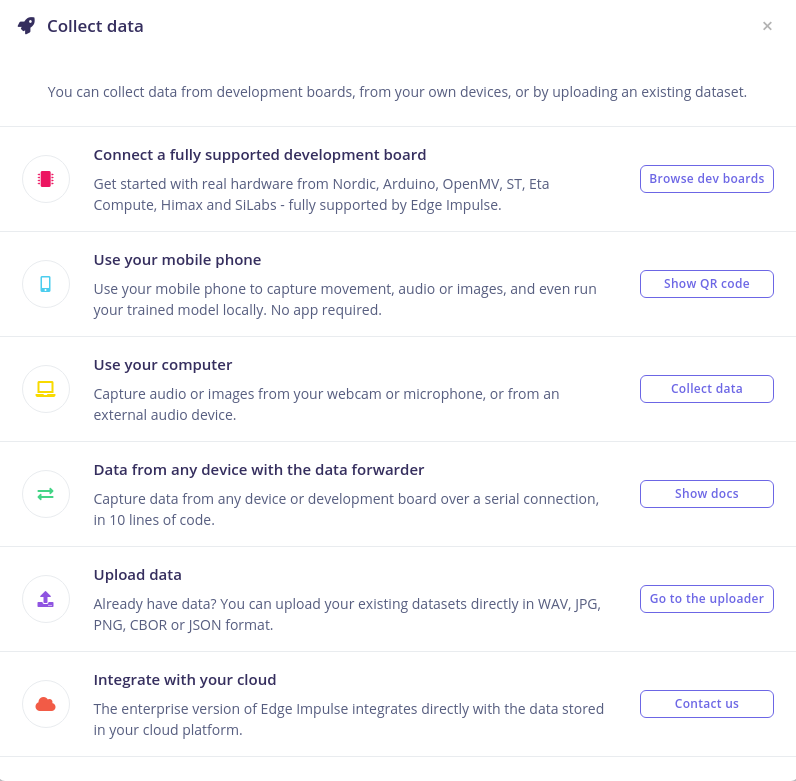Viewport: 796px width, 781px height.
Task: Show QR code for mobile phone
Action: click(x=707, y=284)
